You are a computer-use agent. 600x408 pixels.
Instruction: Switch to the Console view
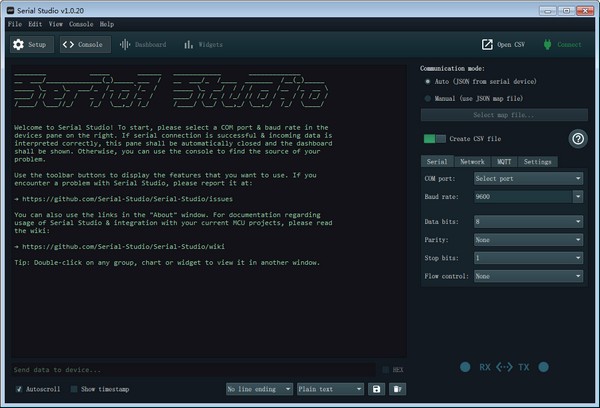pos(84,45)
